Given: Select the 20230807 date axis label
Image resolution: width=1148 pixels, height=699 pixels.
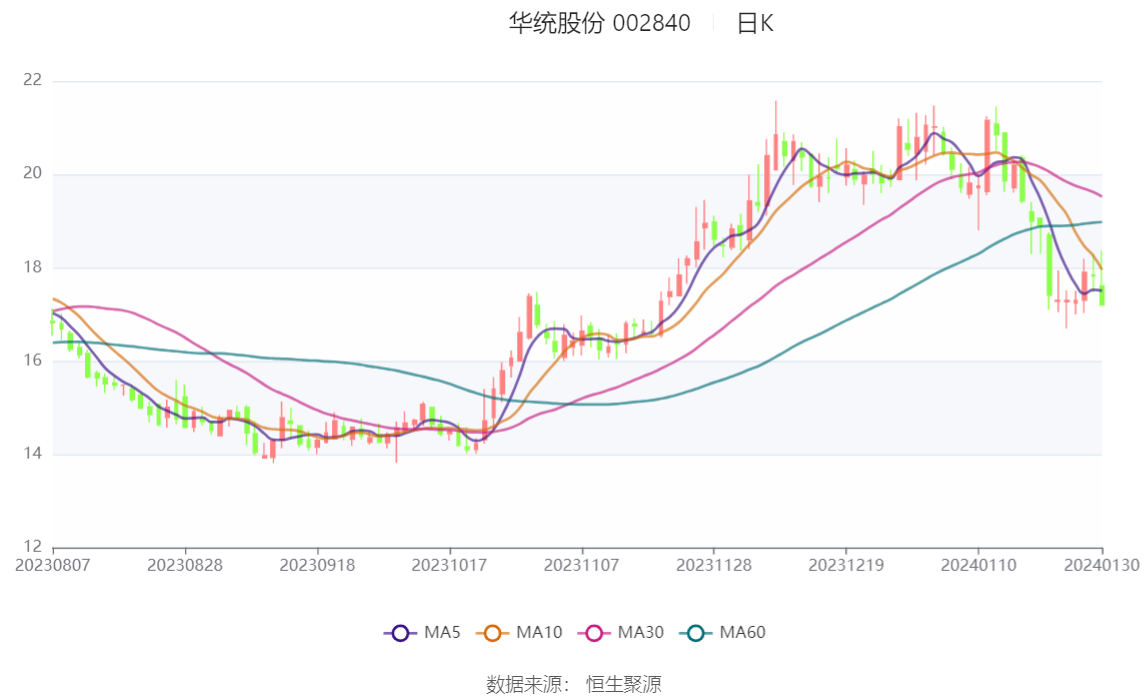Looking at the screenshot, I should 53,566.
